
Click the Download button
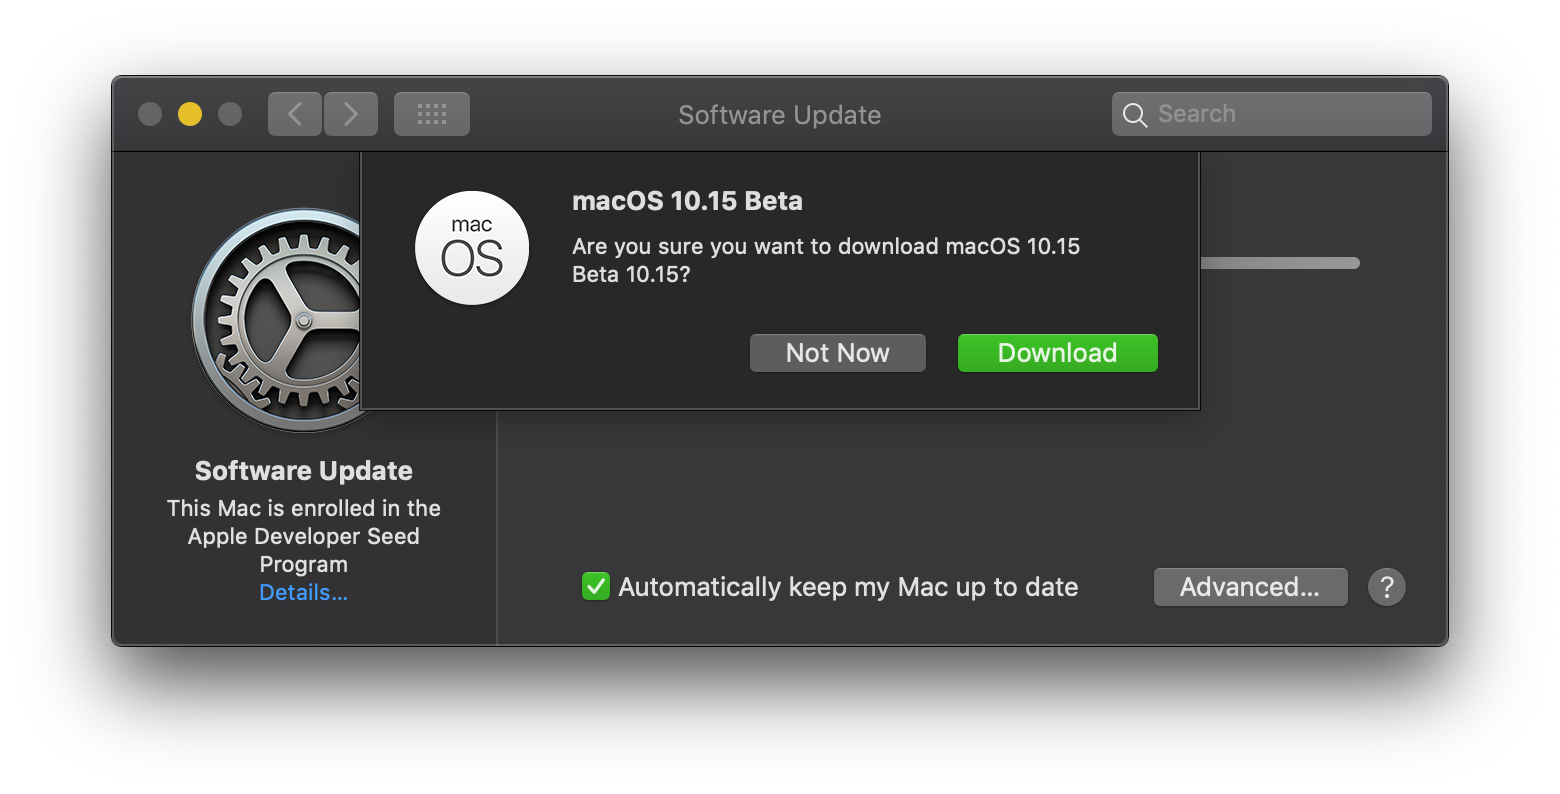click(1057, 353)
